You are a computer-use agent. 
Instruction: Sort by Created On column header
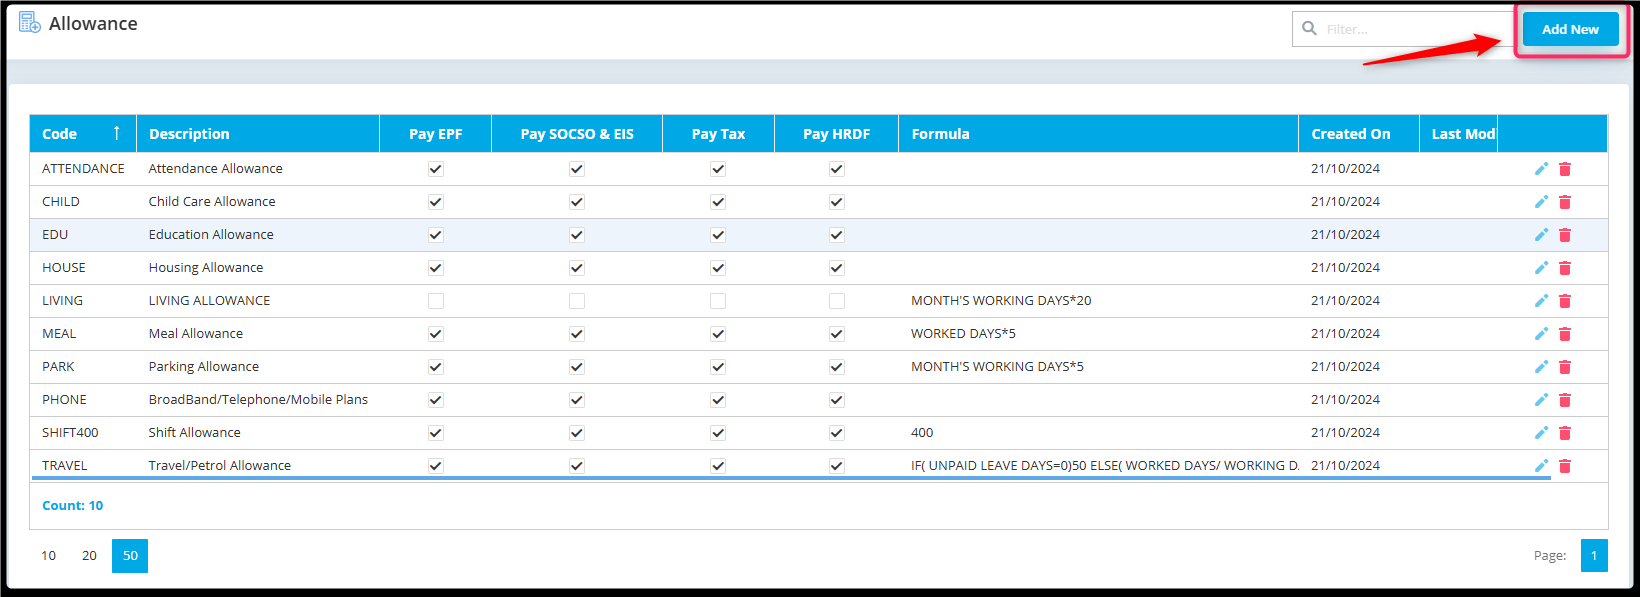coord(1359,134)
